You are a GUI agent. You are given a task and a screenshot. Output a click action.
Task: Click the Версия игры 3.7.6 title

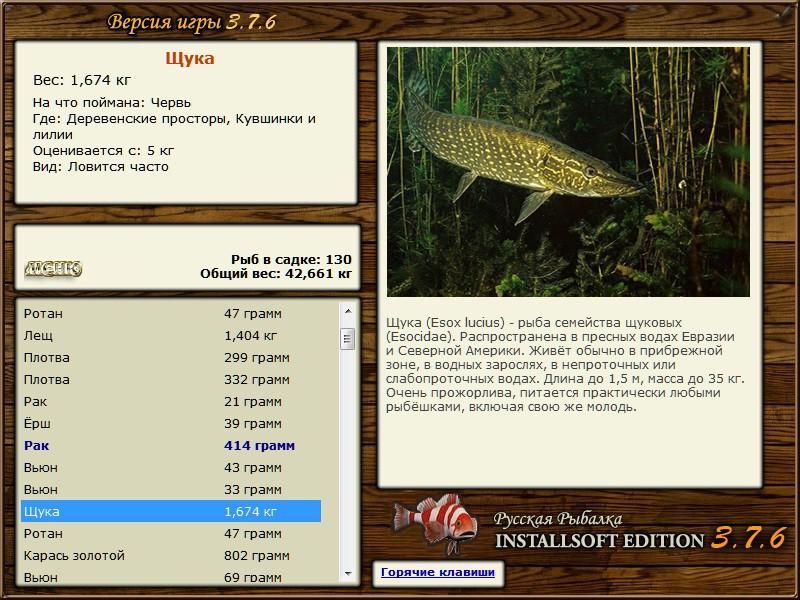coord(192,22)
